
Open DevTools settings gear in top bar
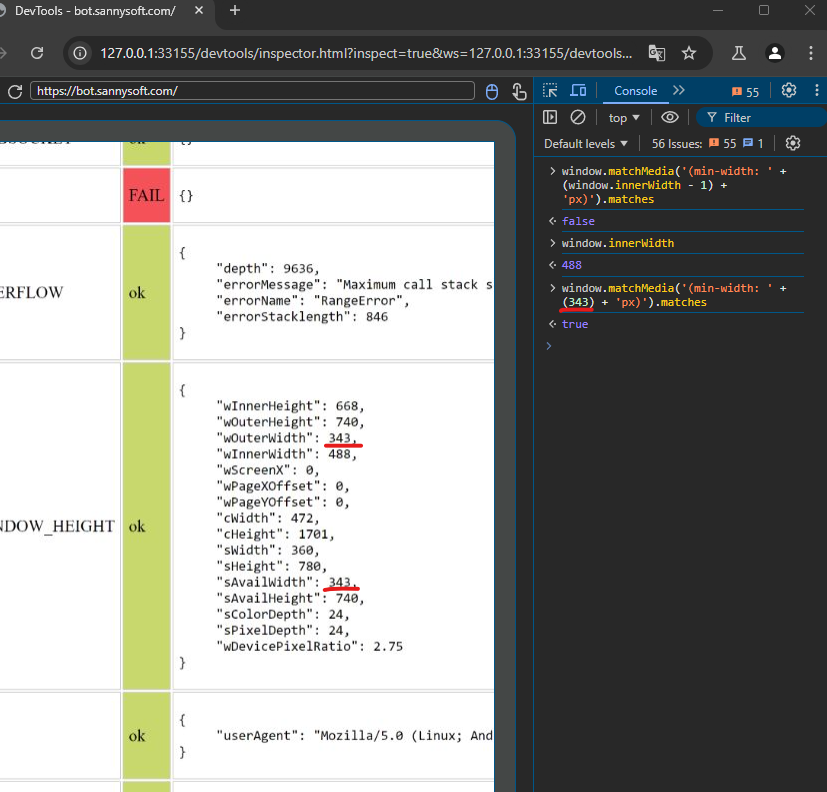[x=789, y=91]
